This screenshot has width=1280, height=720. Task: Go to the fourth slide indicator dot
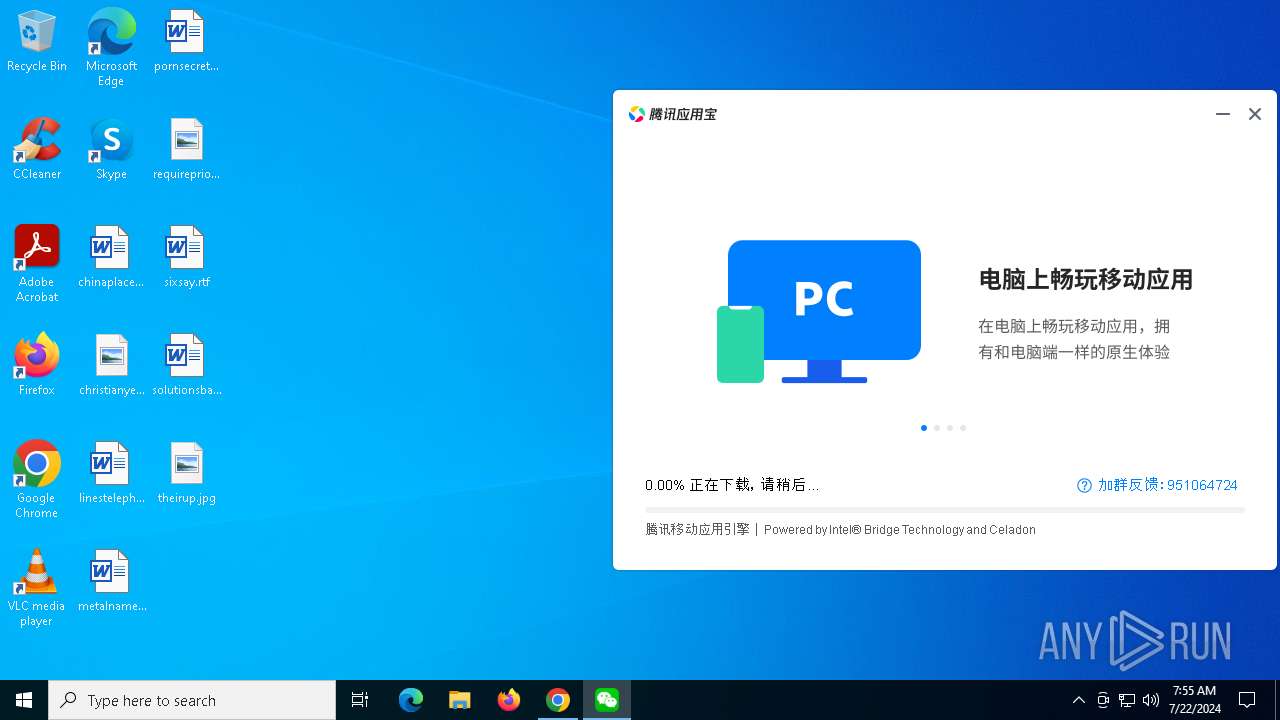[x=963, y=428]
